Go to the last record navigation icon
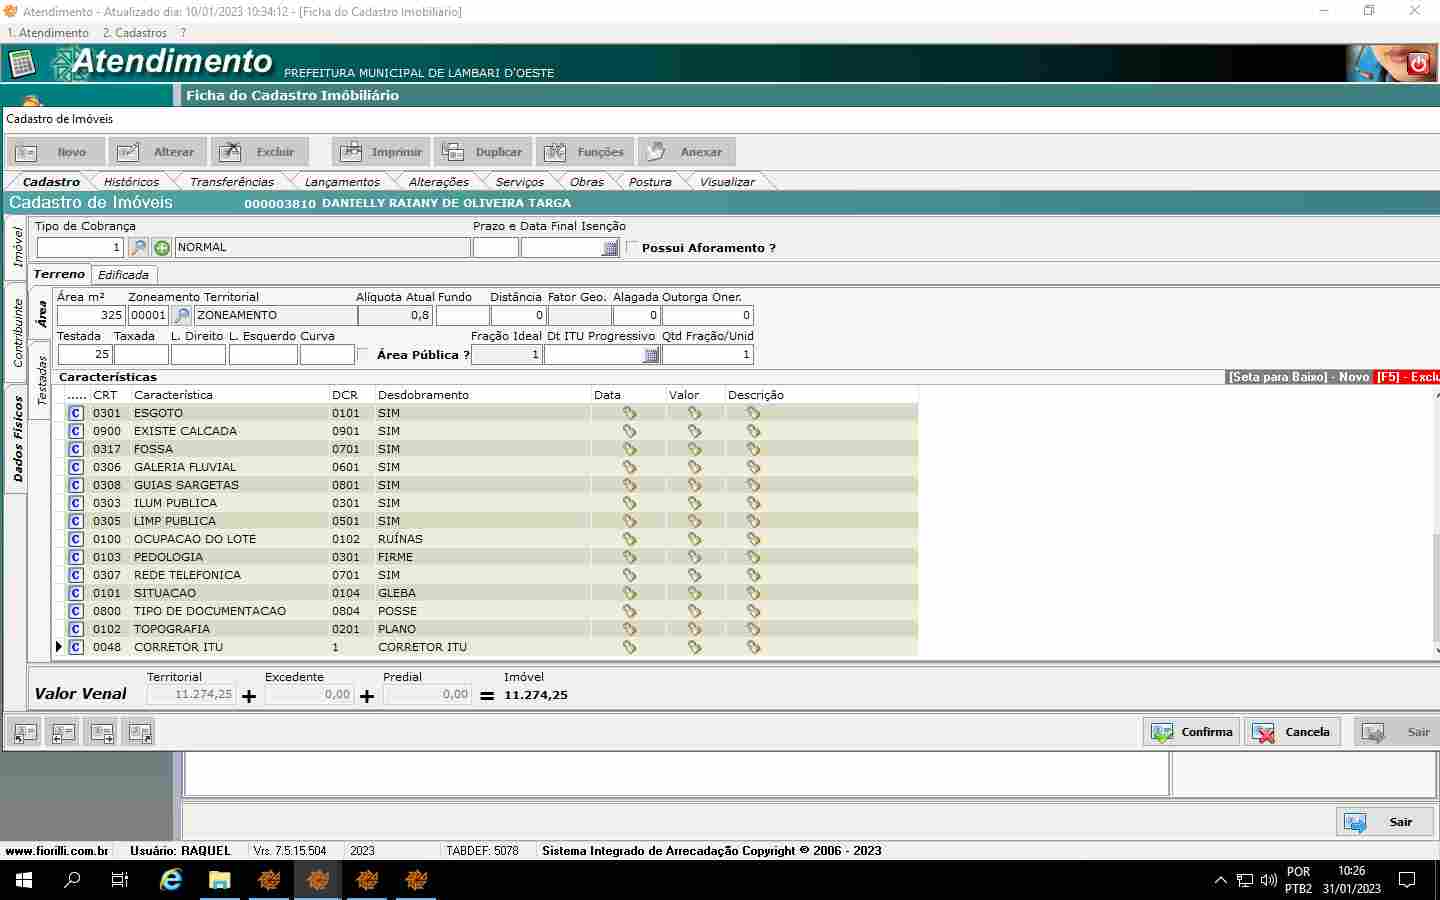This screenshot has width=1440, height=900. point(140,733)
